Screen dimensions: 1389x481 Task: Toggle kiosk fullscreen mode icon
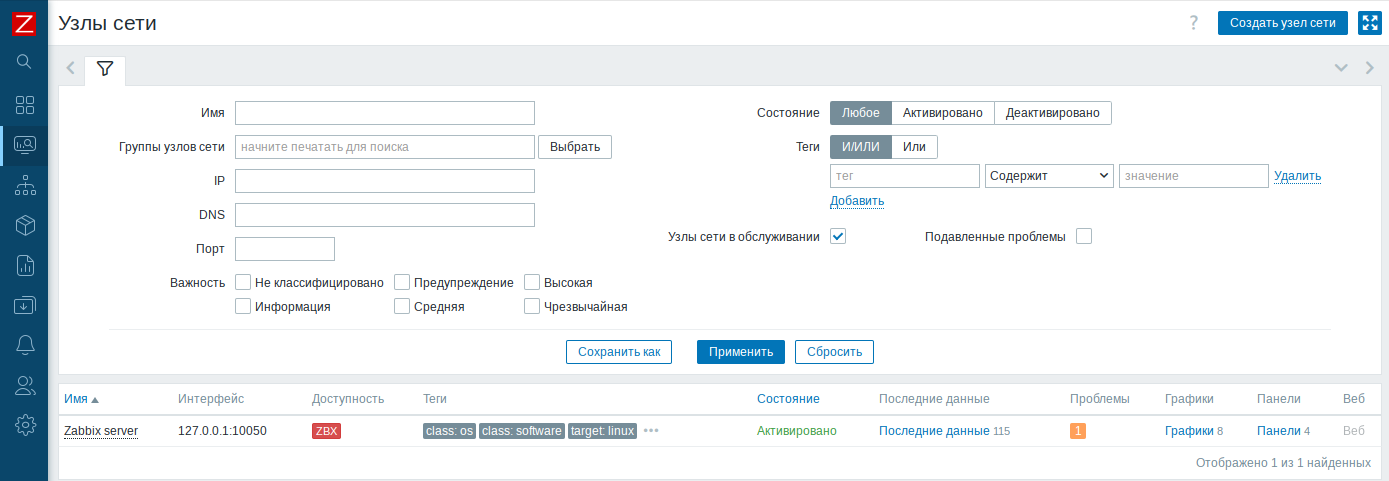pyautogui.click(x=1369, y=23)
